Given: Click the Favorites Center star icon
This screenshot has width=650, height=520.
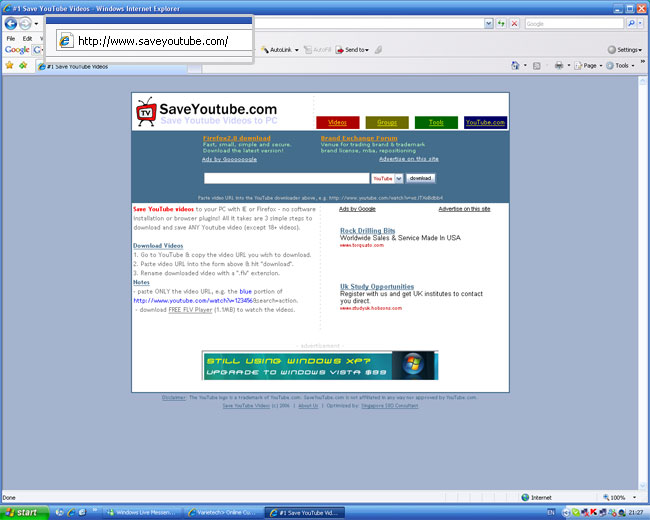Looking at the screenshot, I should [9, 65].
